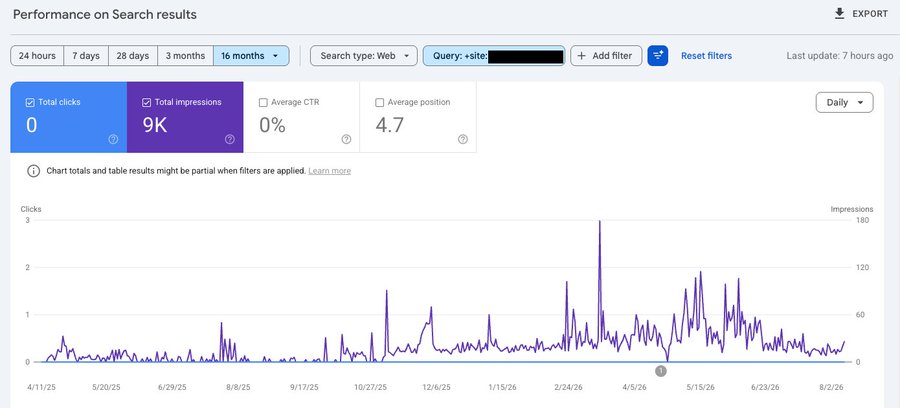Select the 7 days range
This screenshot has height=408, width=900.
point(86,56)
